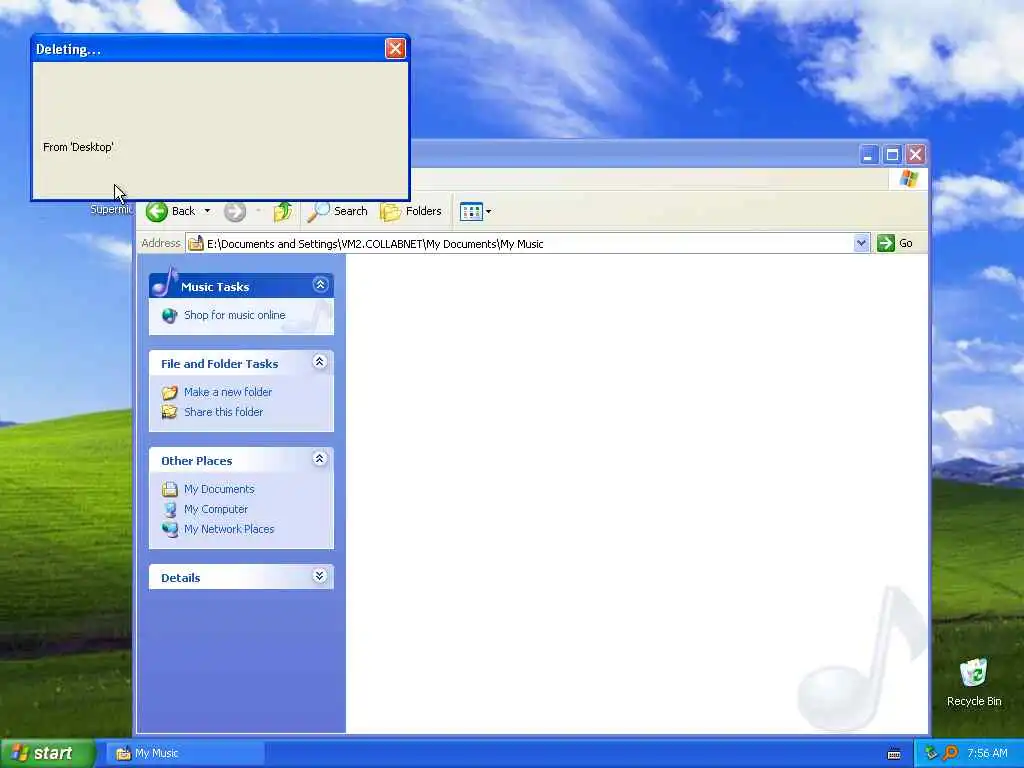Open Shop for music online link
The width and height of the screenshot is (1024, 768).
coord(234,315)
